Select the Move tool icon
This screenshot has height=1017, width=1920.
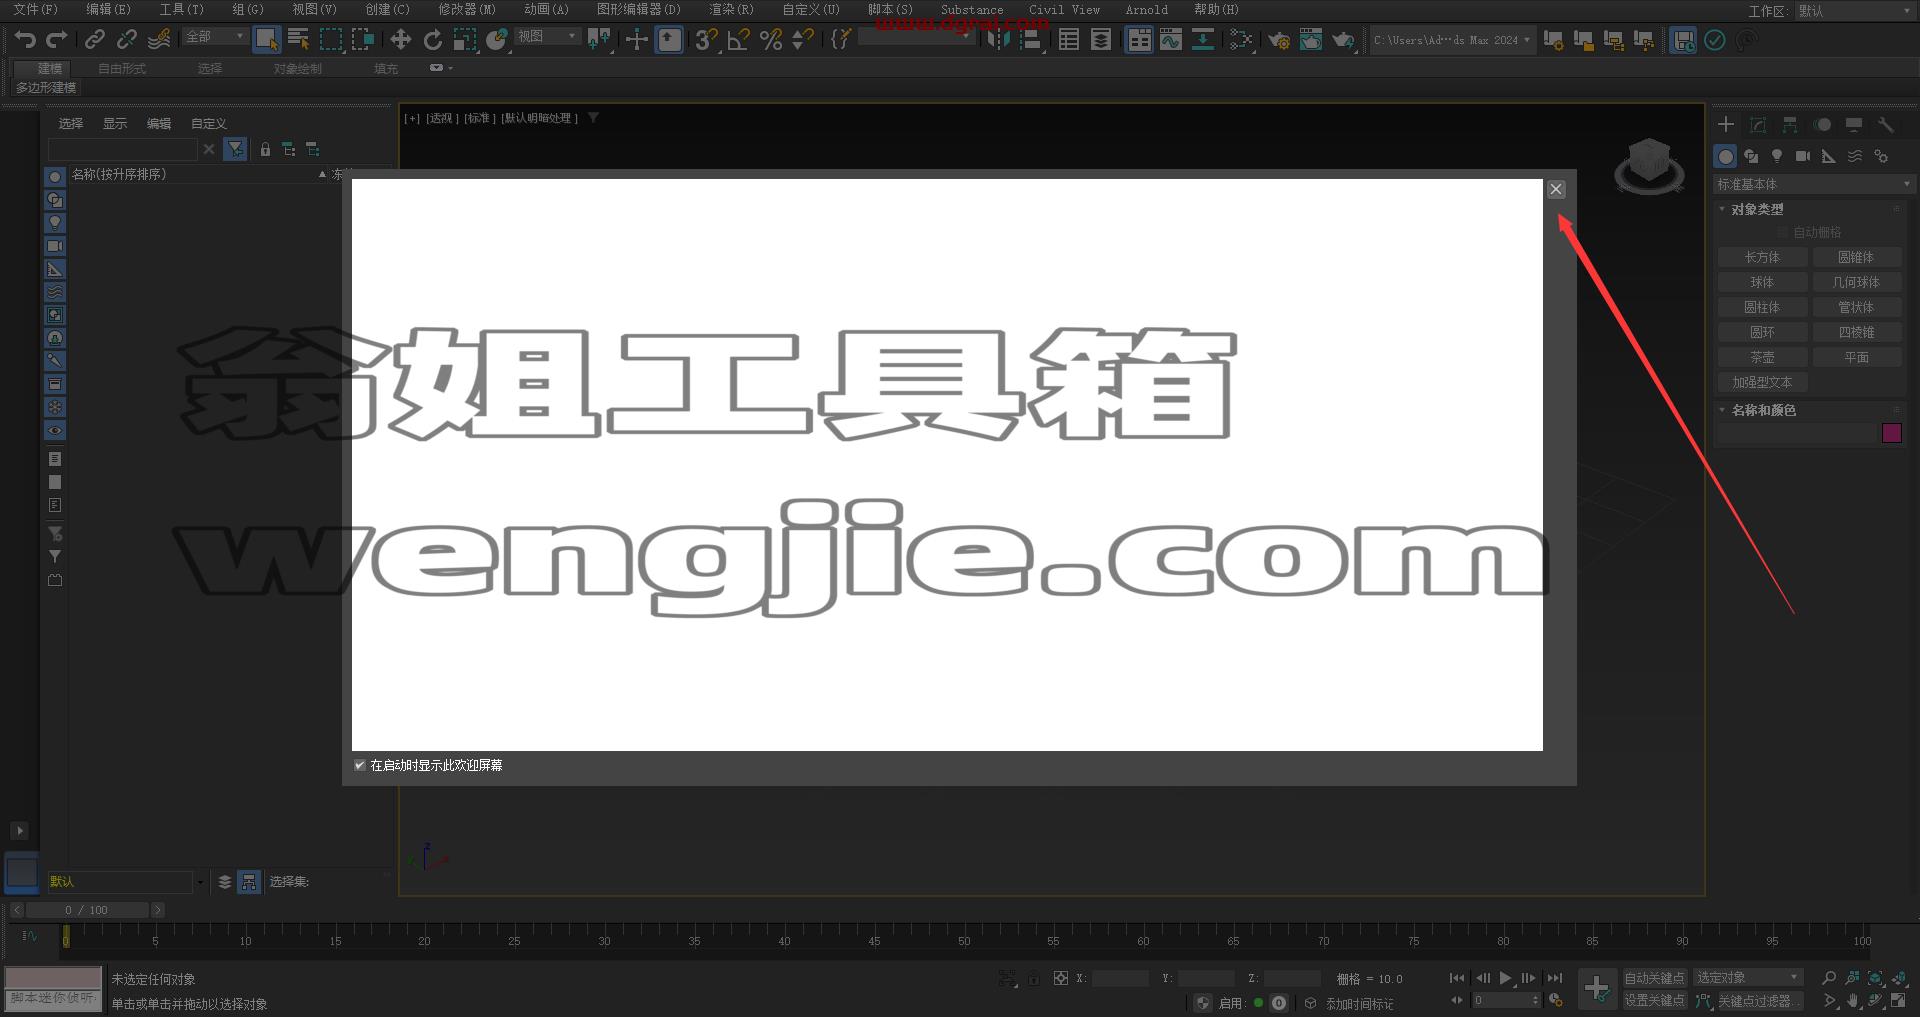(400, 40)
